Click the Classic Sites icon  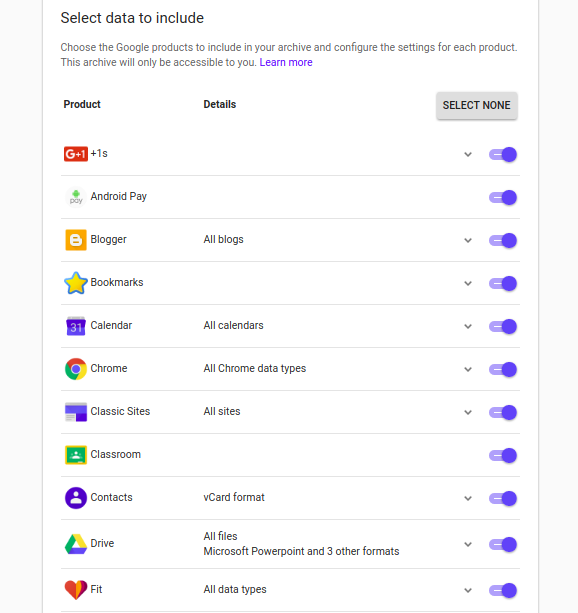76,412
